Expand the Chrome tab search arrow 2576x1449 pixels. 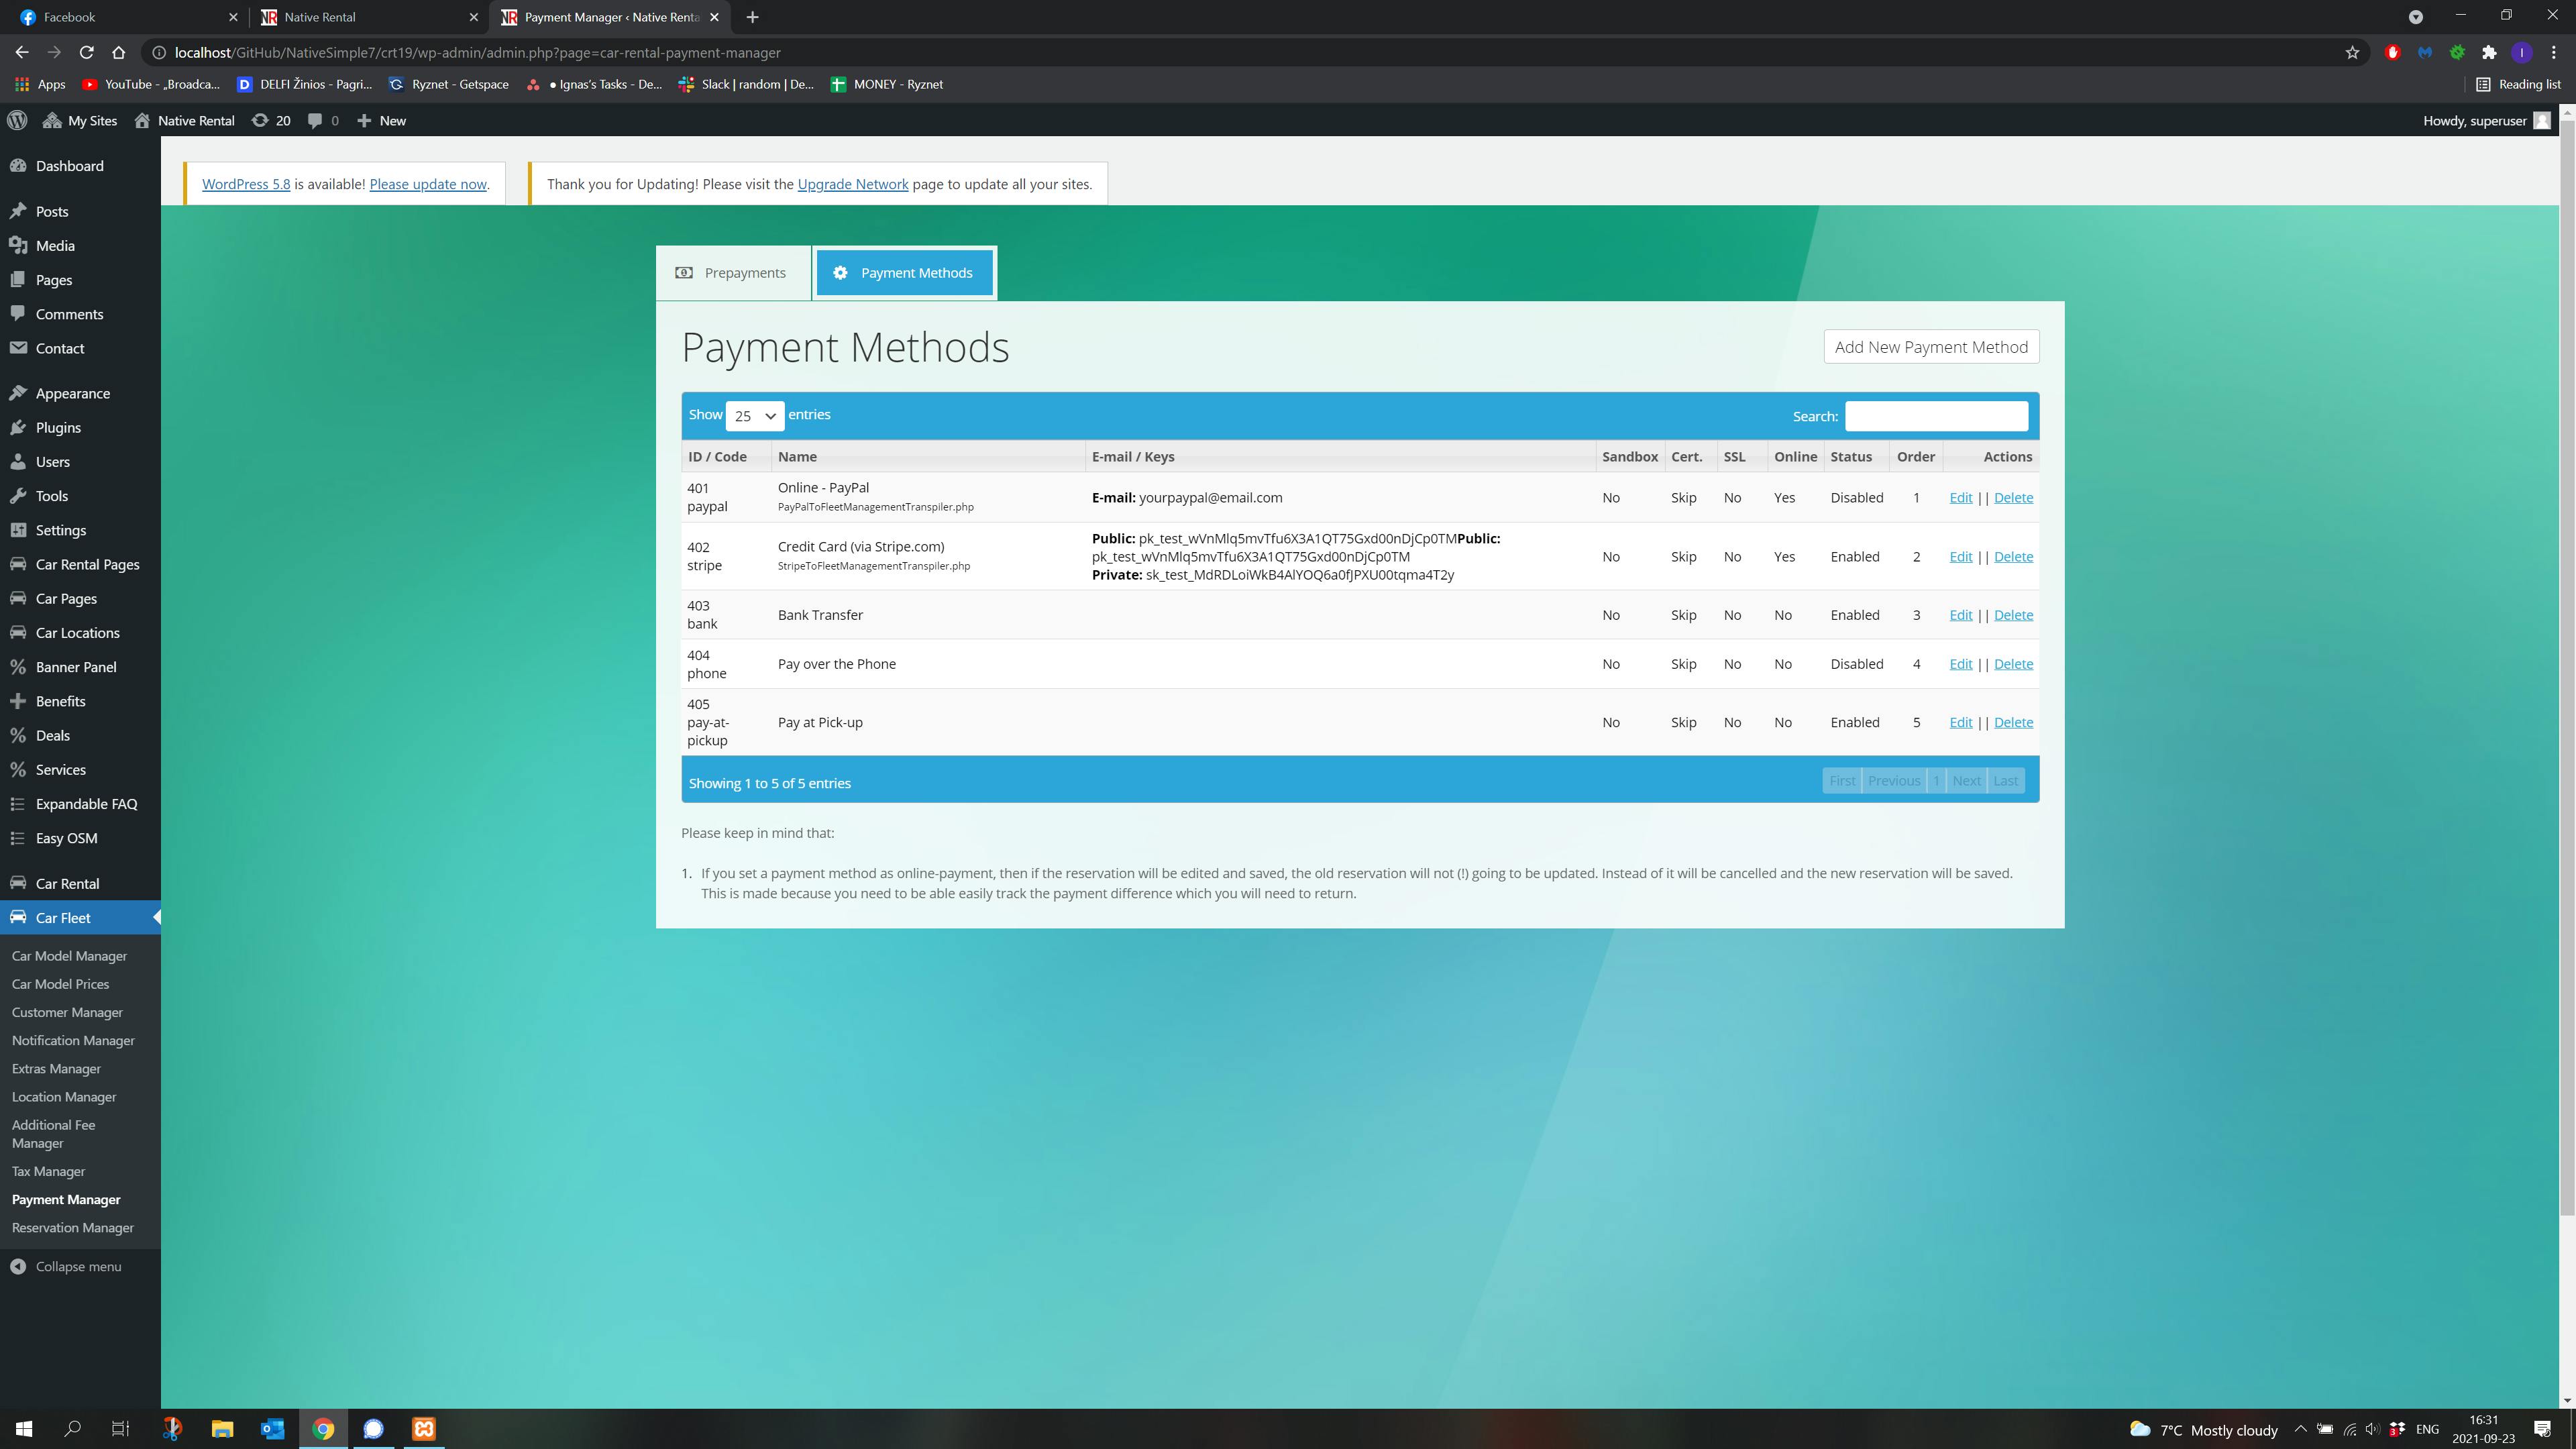pyautogui.click(x=2415, y=17)
